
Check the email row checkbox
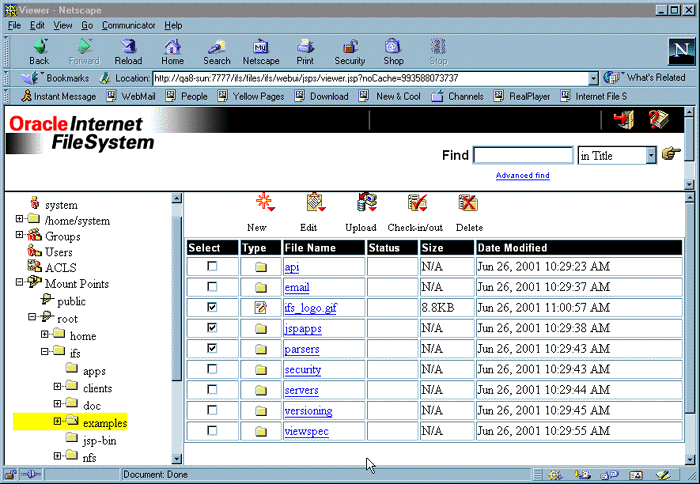tap(212, 287)
